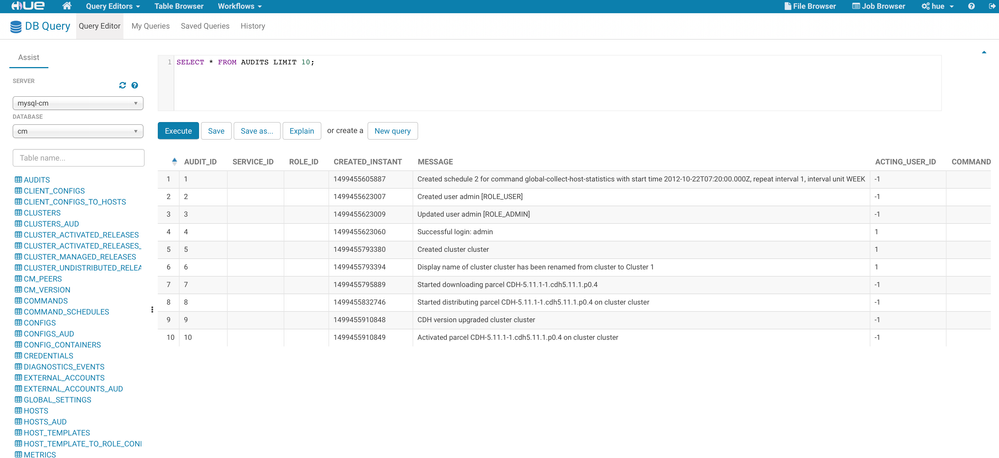Open the Job Browser

pyautogui.click(x=879, y=6)
